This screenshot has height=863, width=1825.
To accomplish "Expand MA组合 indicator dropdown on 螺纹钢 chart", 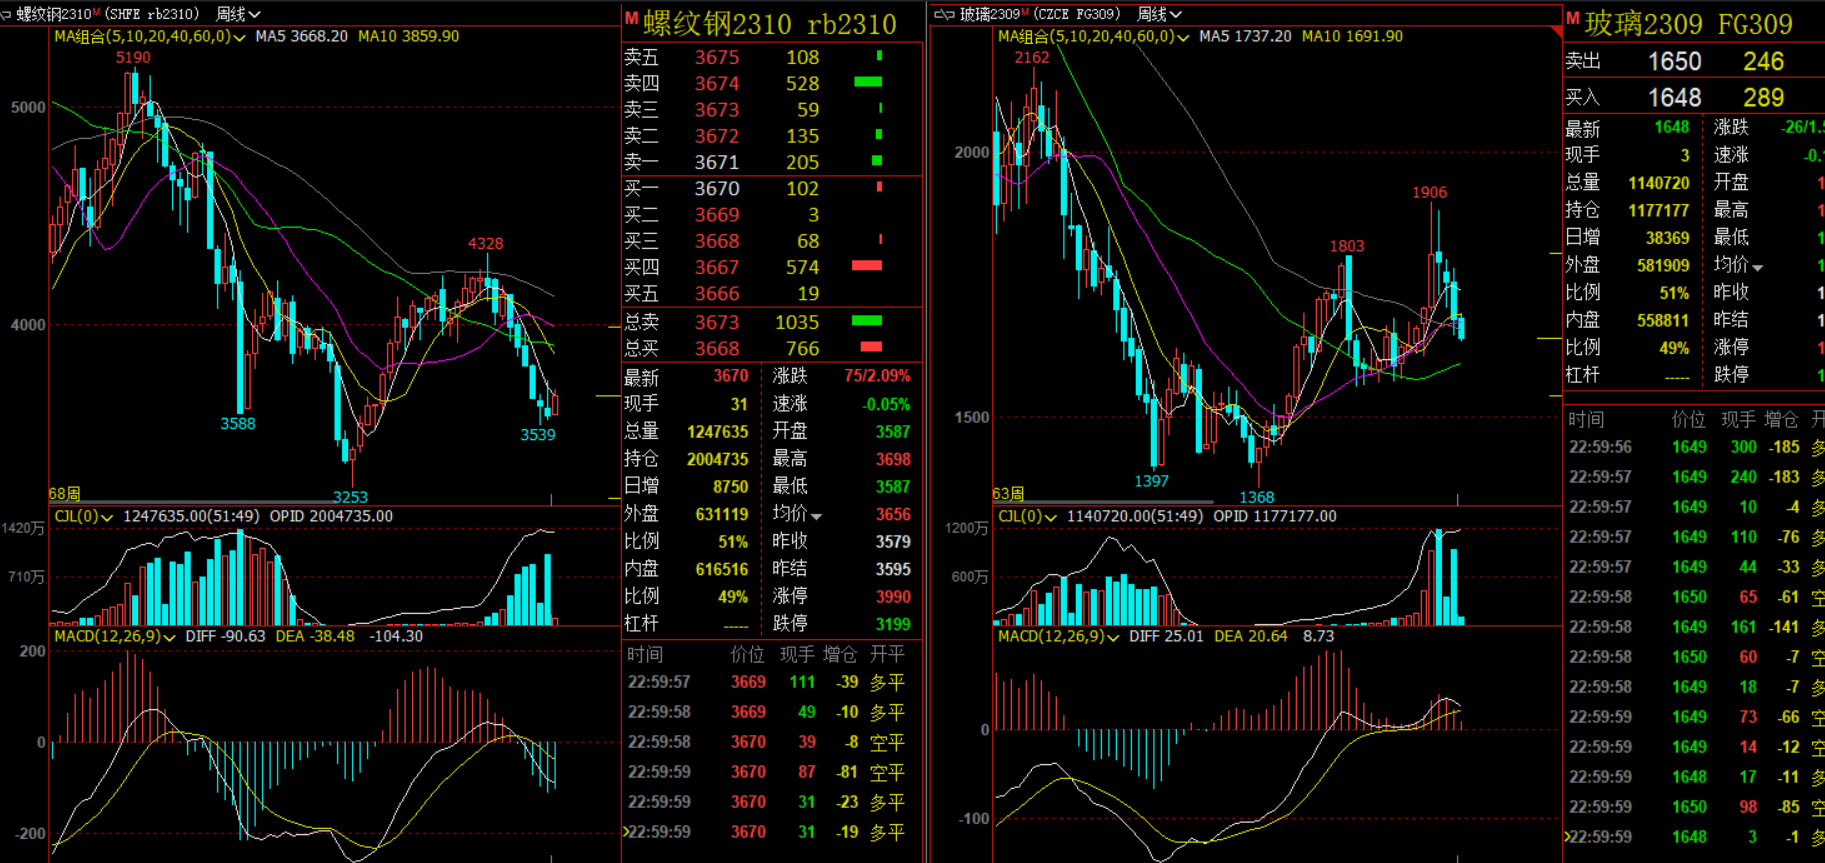I will (239, 37).
